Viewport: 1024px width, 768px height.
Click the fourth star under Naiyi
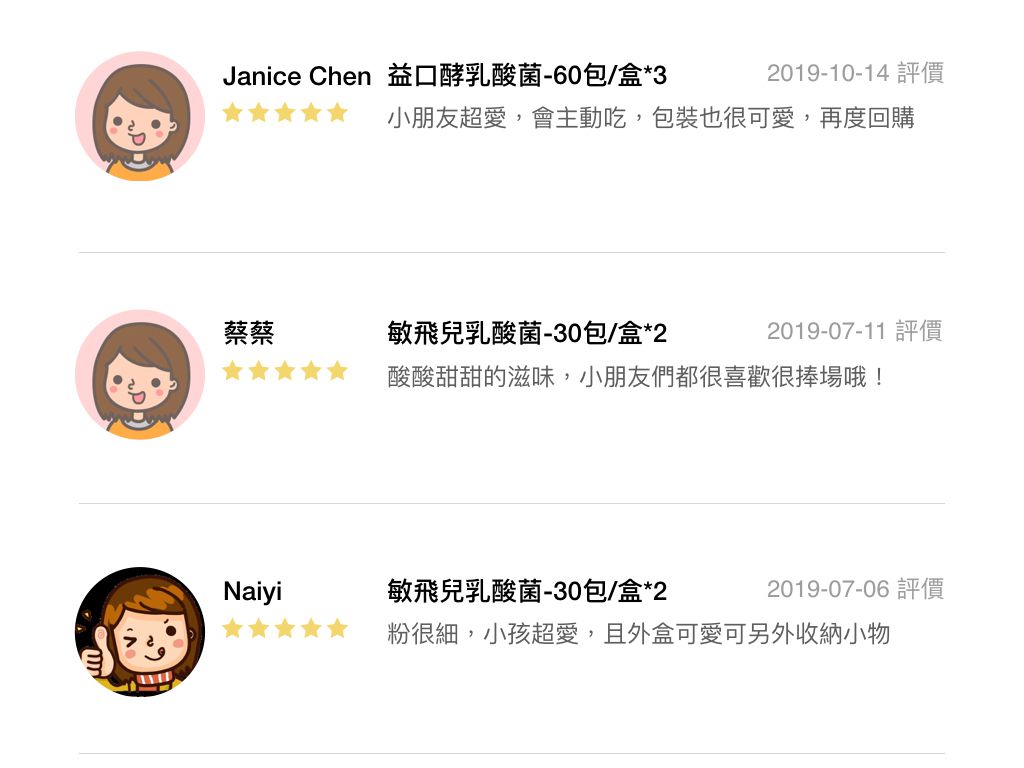[311, 629]
